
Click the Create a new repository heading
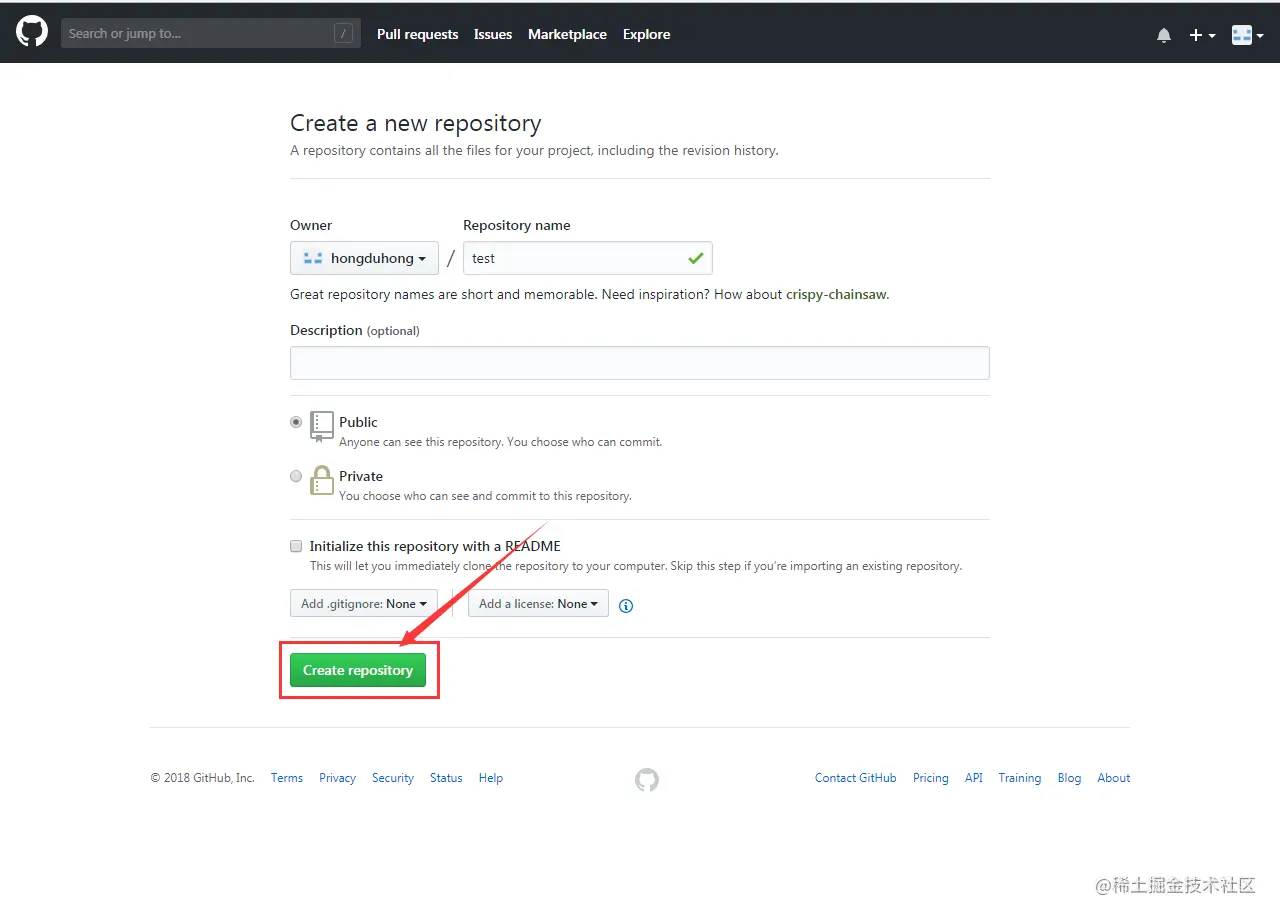pos(416,123)
